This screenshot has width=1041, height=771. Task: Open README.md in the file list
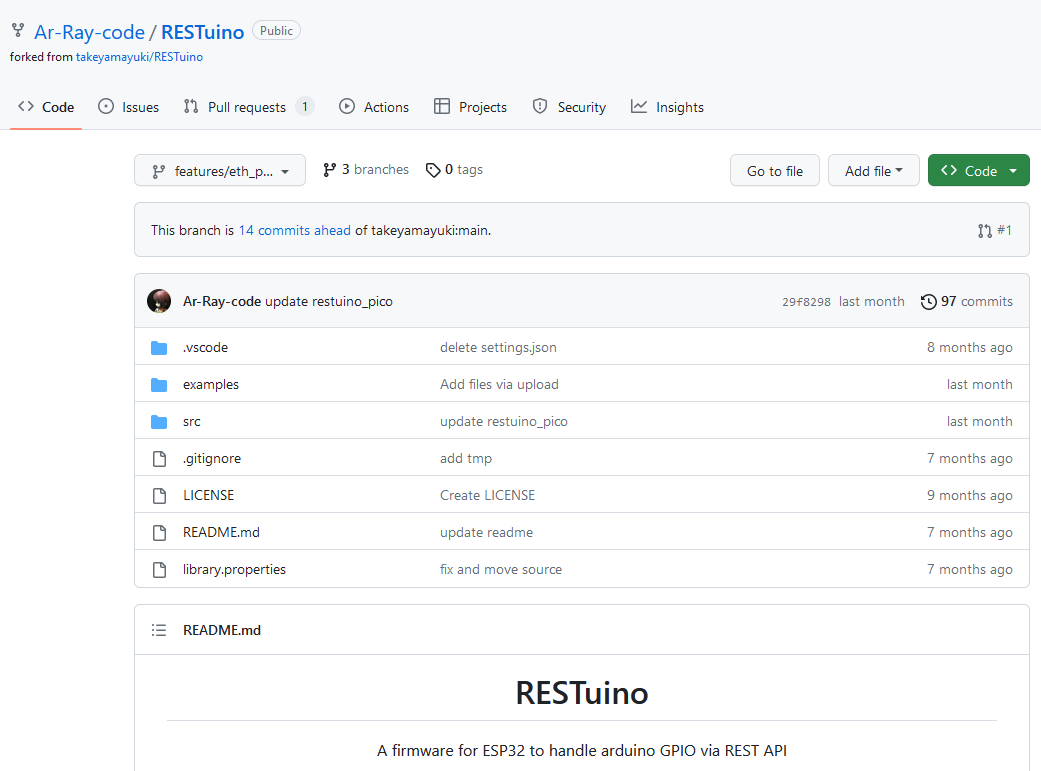point(221,533)
